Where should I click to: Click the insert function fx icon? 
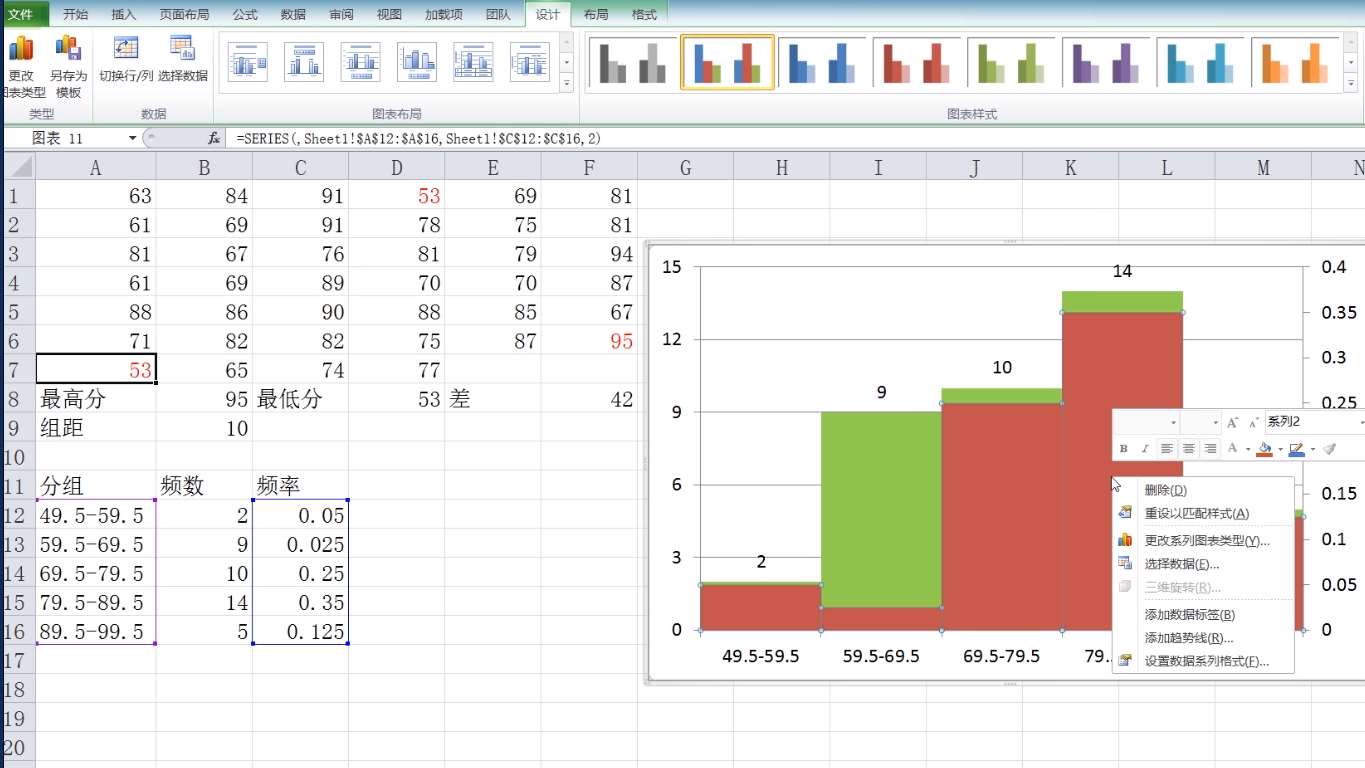[214, 138]
